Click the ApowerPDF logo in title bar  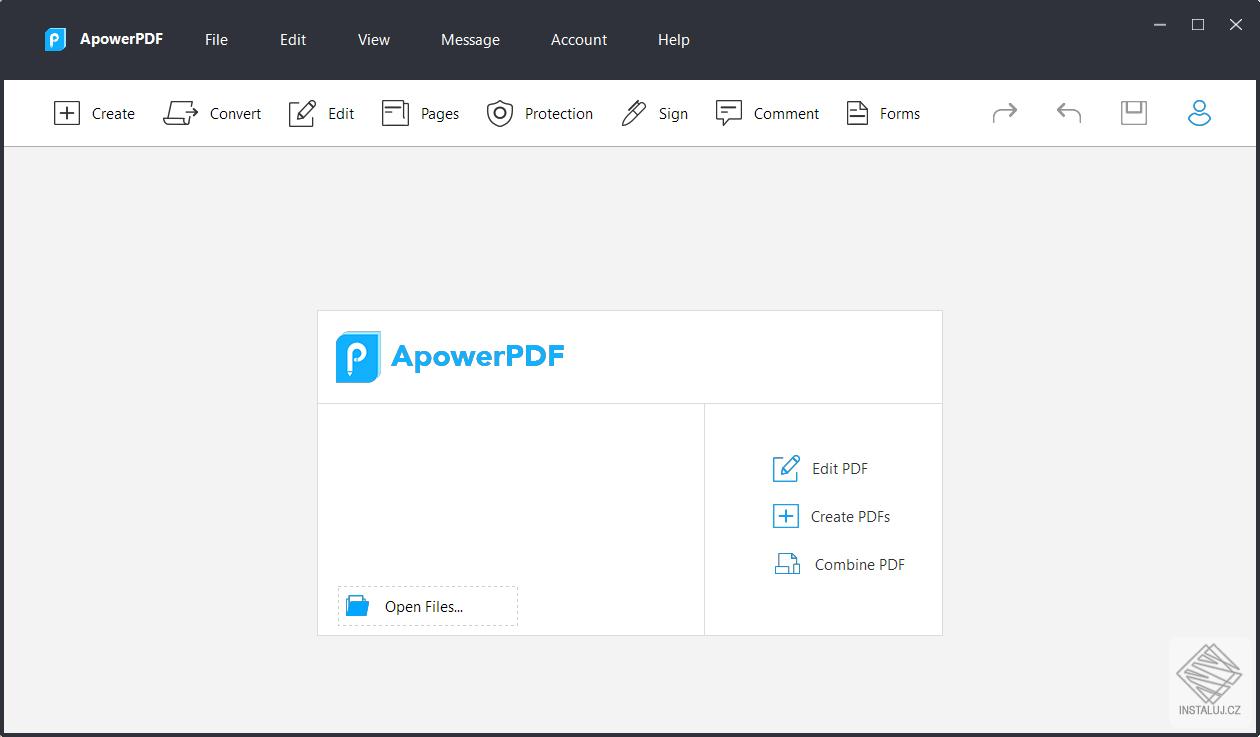(x=55, y=40)
